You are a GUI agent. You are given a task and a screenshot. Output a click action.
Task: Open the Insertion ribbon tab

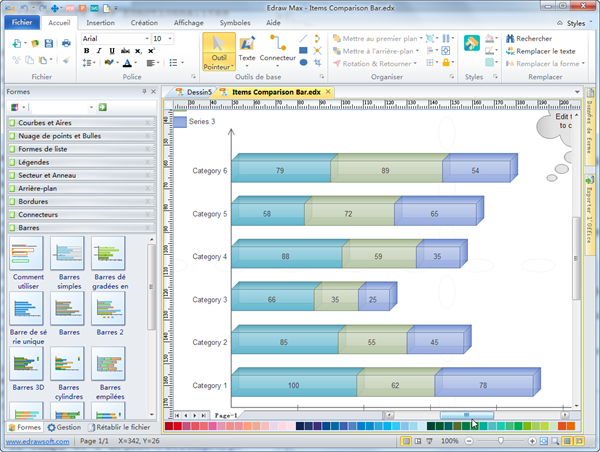click(100, 21)
